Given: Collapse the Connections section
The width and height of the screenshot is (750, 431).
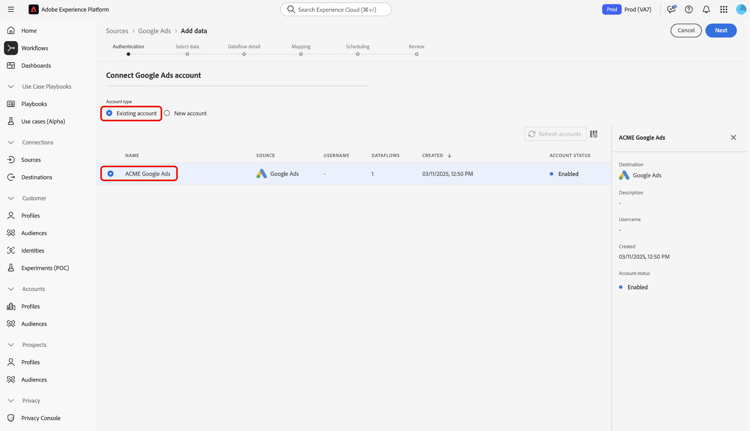Looking at the screenshot, I should [11, 143].
